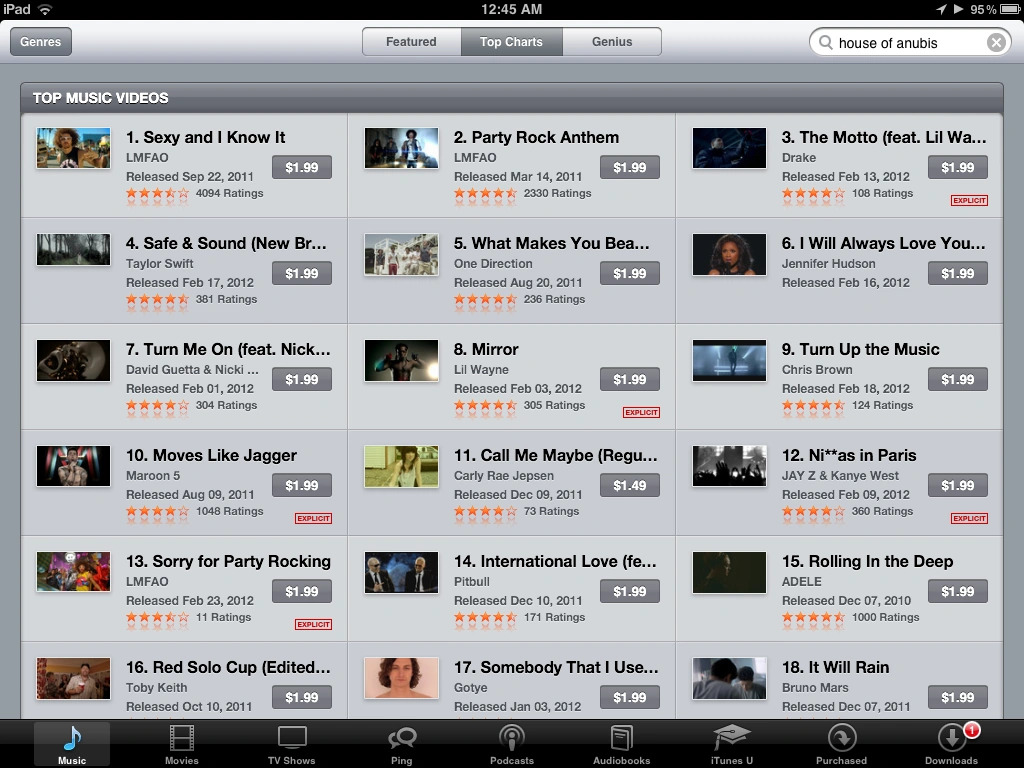The image size is (1024, 768).
Task: Open the TV Shows tab icon
Action: click(292, 738)
